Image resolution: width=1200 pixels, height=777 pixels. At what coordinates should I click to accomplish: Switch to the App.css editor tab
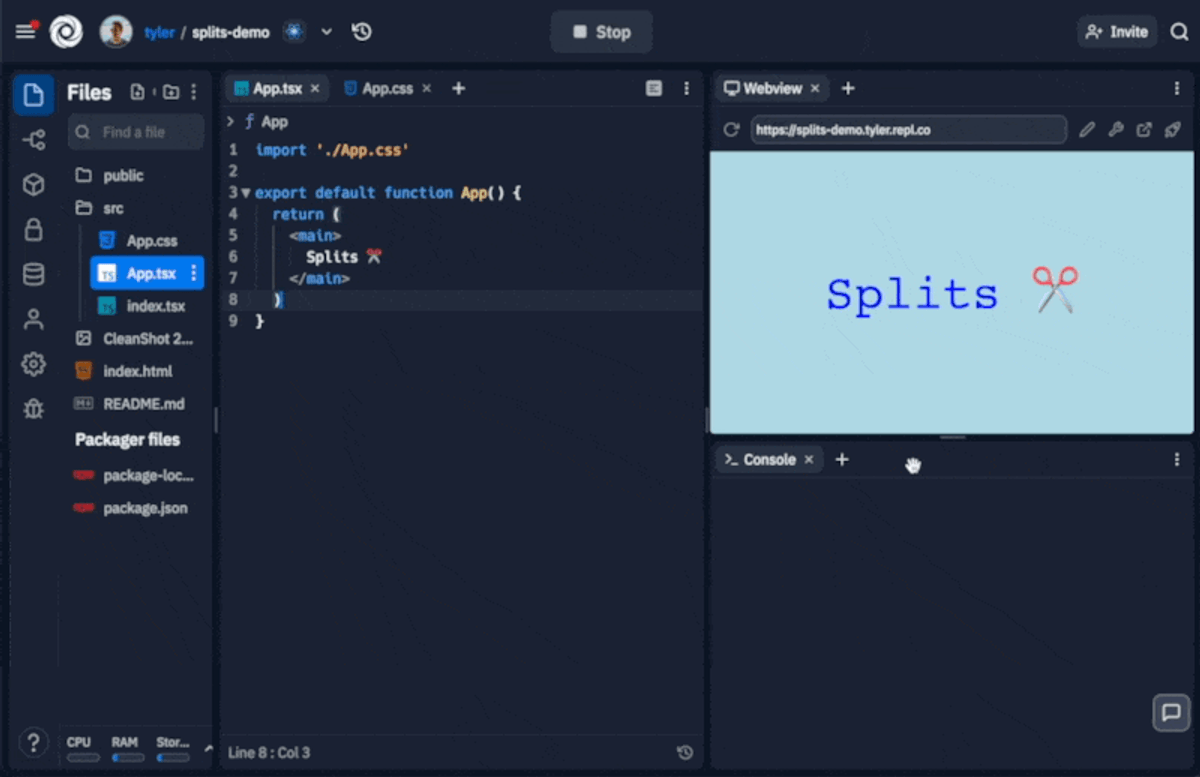(387, 88)
